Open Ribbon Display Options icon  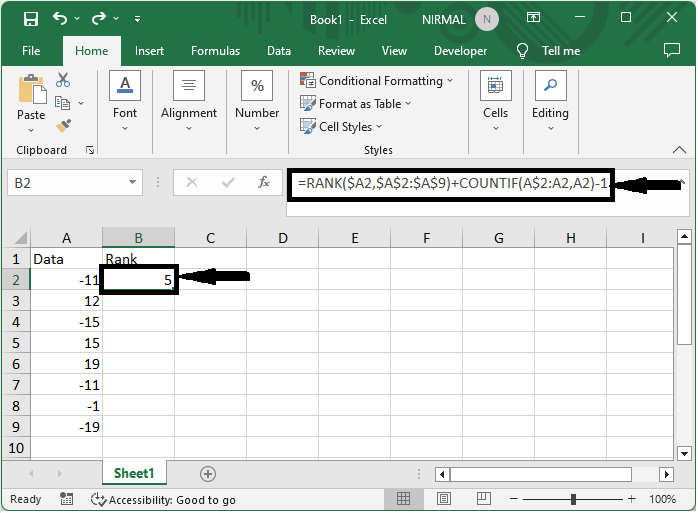533,17
